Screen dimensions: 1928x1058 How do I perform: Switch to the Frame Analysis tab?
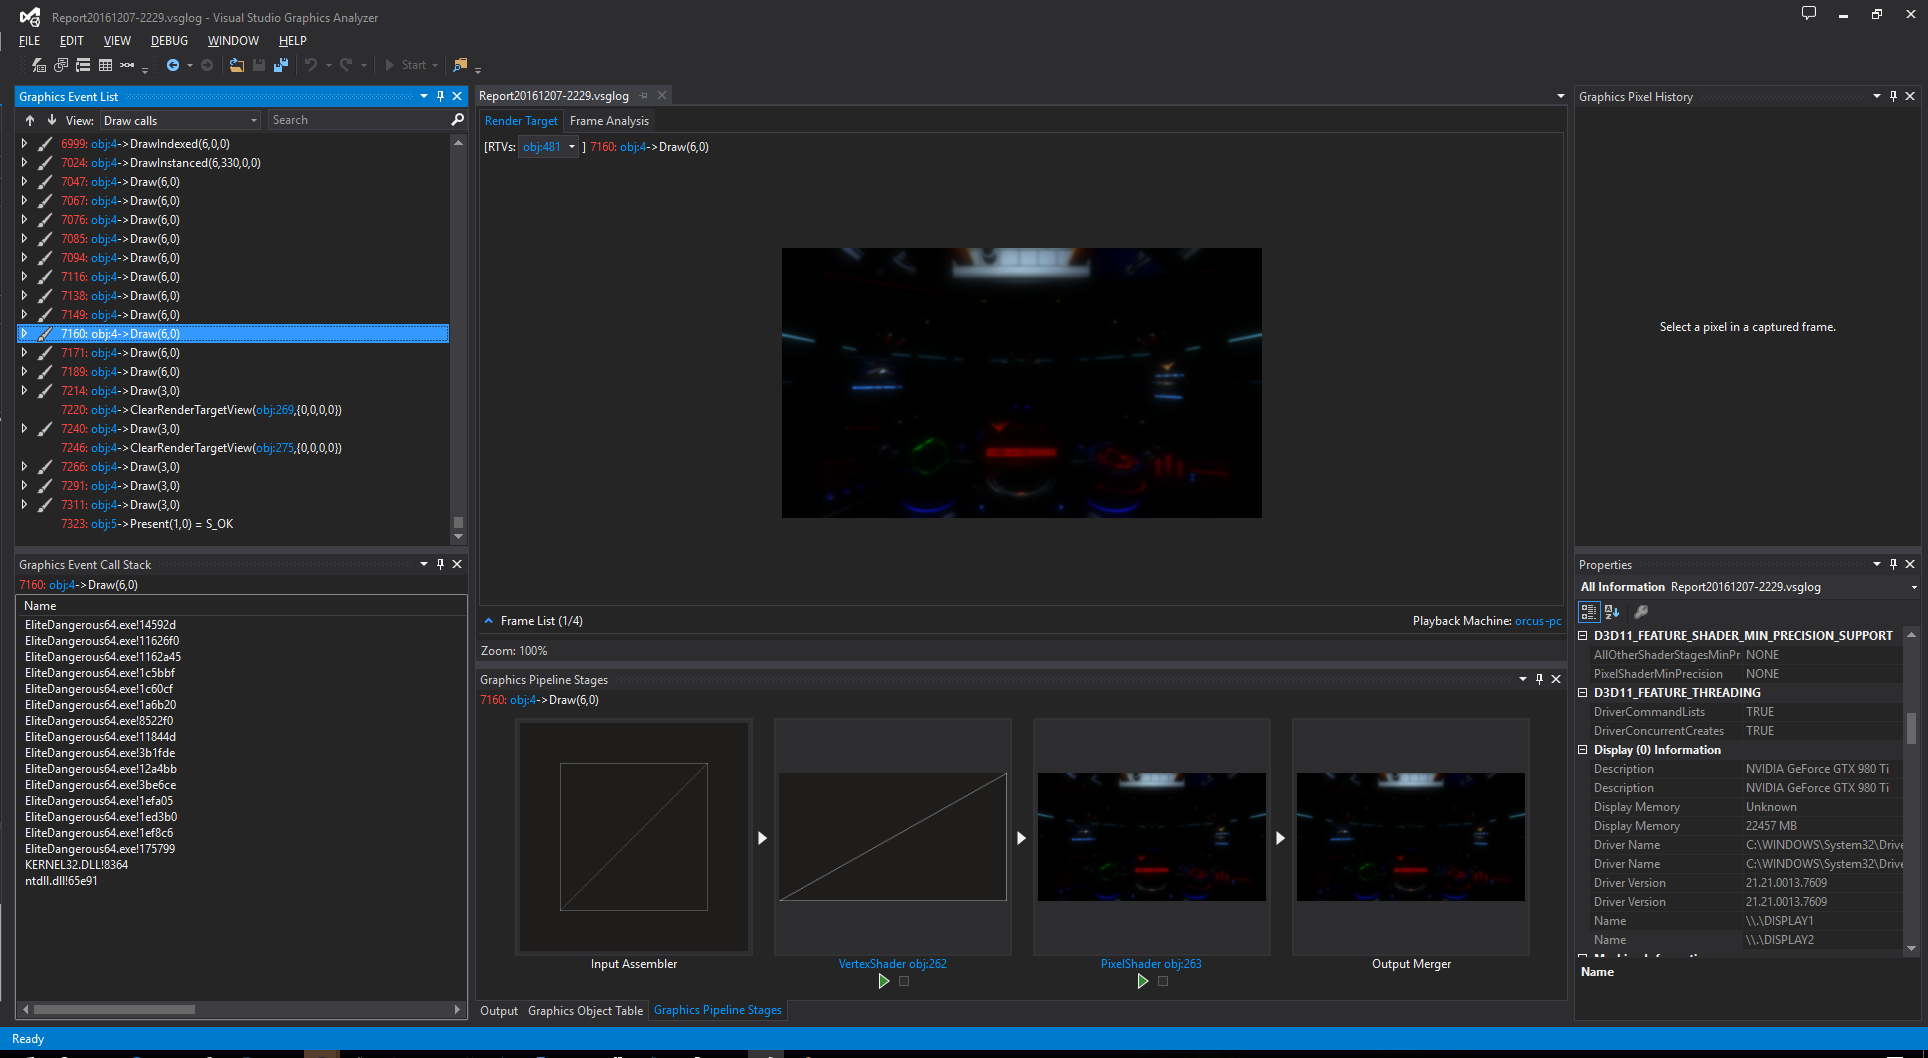coord(609,121)
